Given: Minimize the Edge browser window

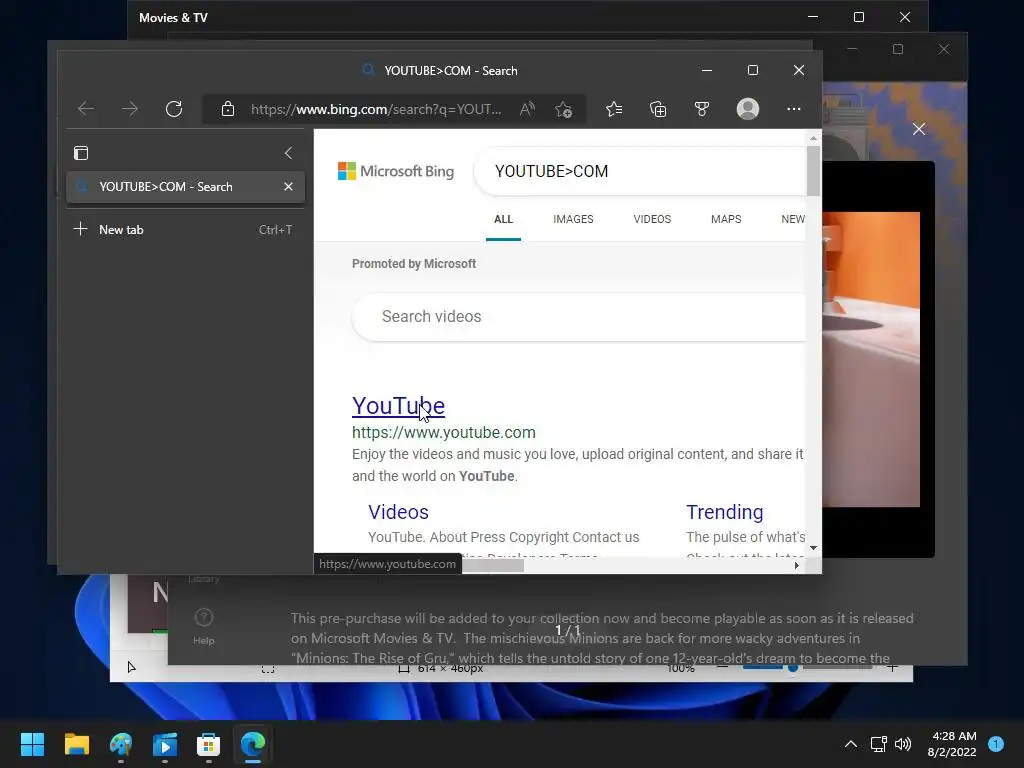Looking at the screenshot, I should click(707, 70).
